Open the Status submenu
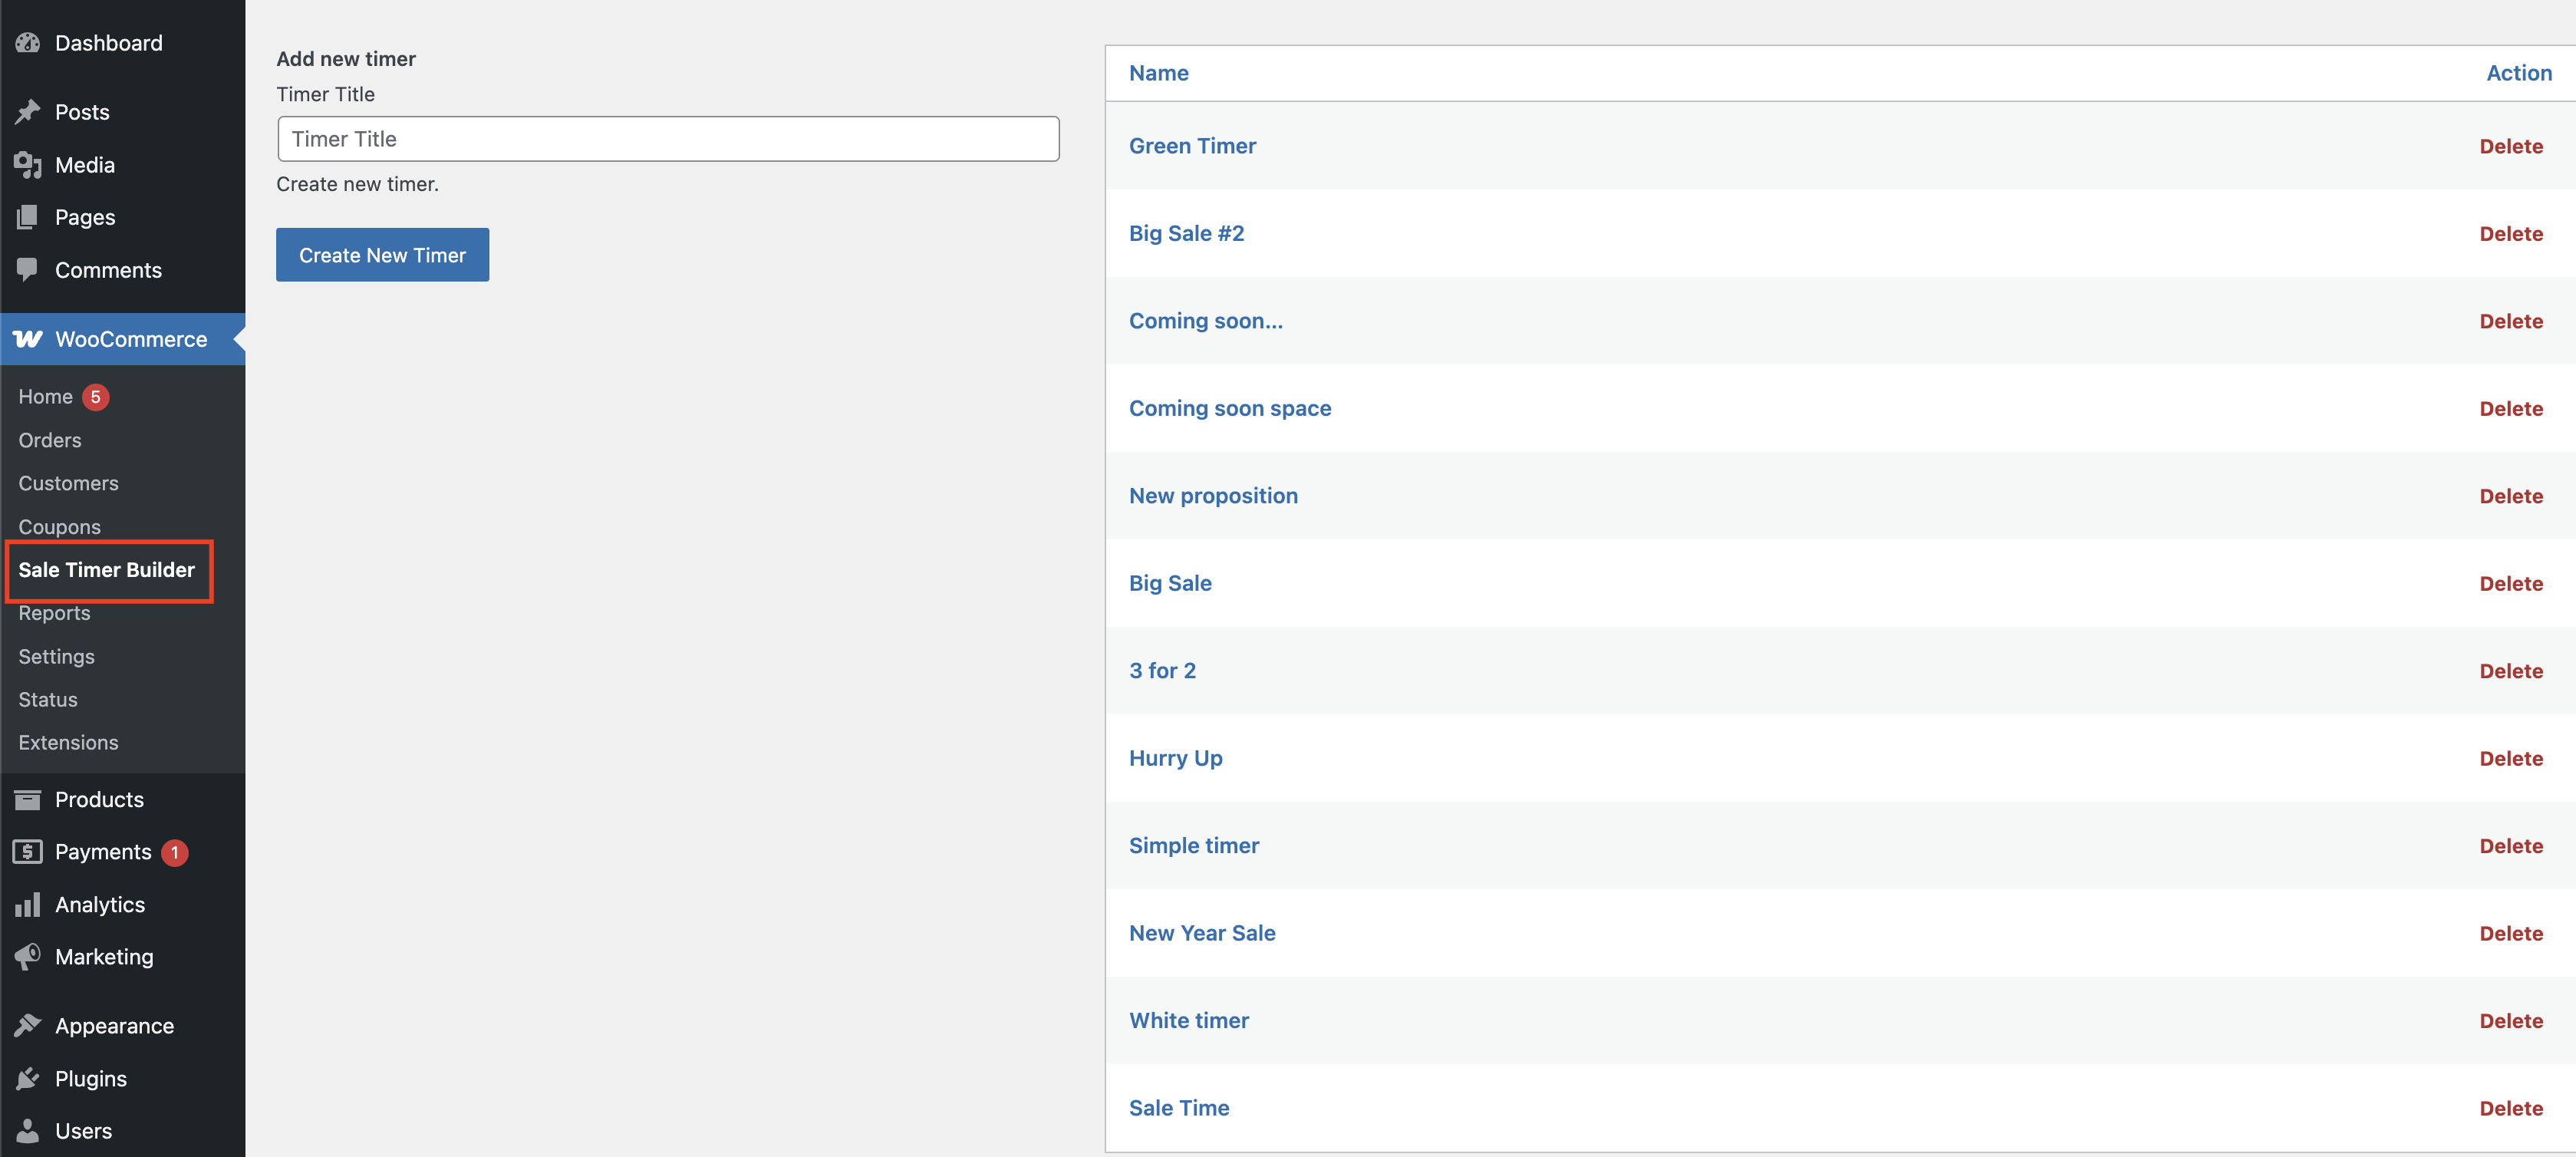Image resolution: width=2576 pixels, height=1157 pixels. [x=48, y=700]
